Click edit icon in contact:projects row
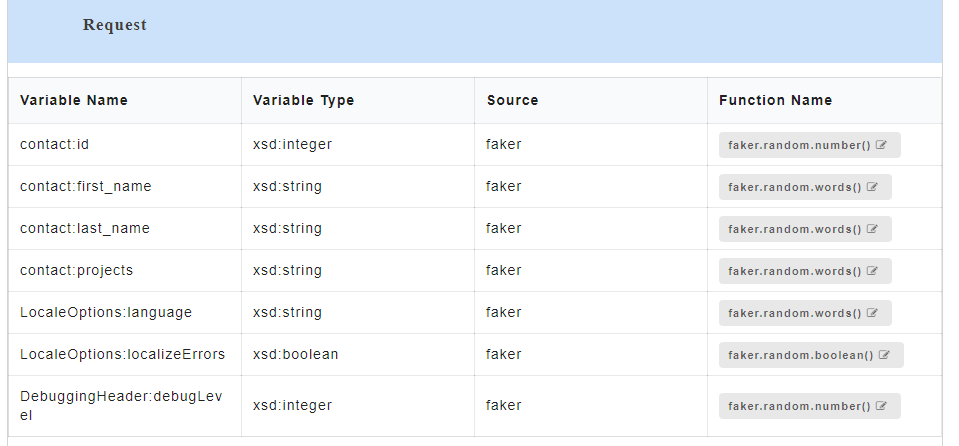Viewport: 959px width, 446px height. coord(872,271)
